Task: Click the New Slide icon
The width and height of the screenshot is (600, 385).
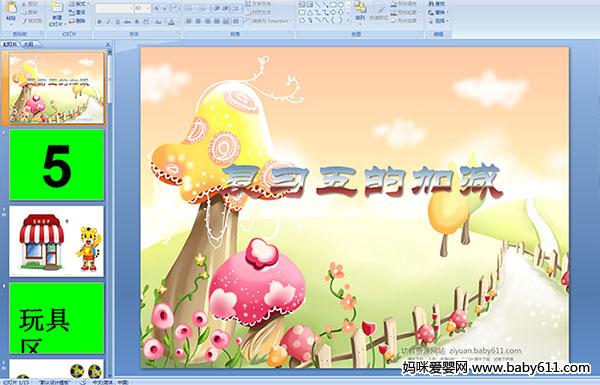Action: [57, 7]
